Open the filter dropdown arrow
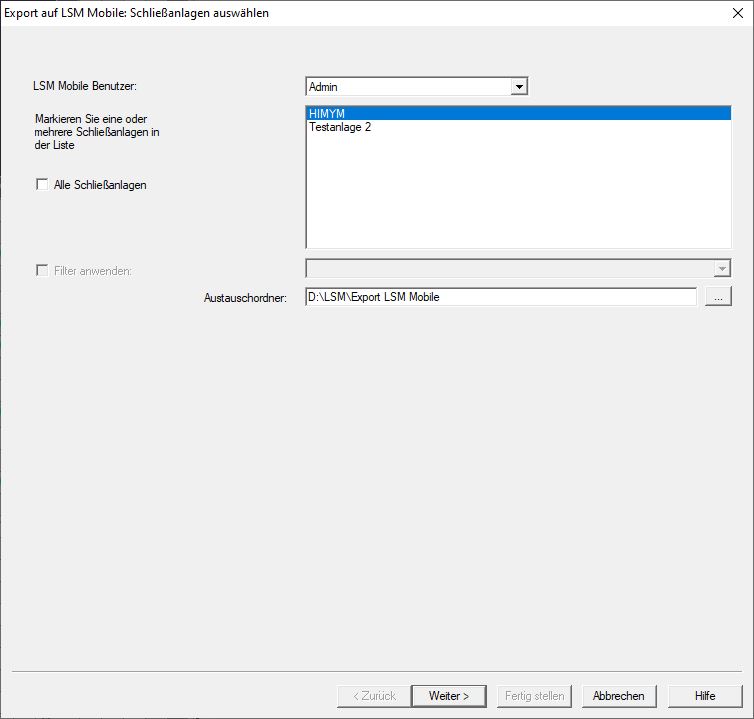The image size is (754, 719). pyautogui.click(x=722, y=269)
